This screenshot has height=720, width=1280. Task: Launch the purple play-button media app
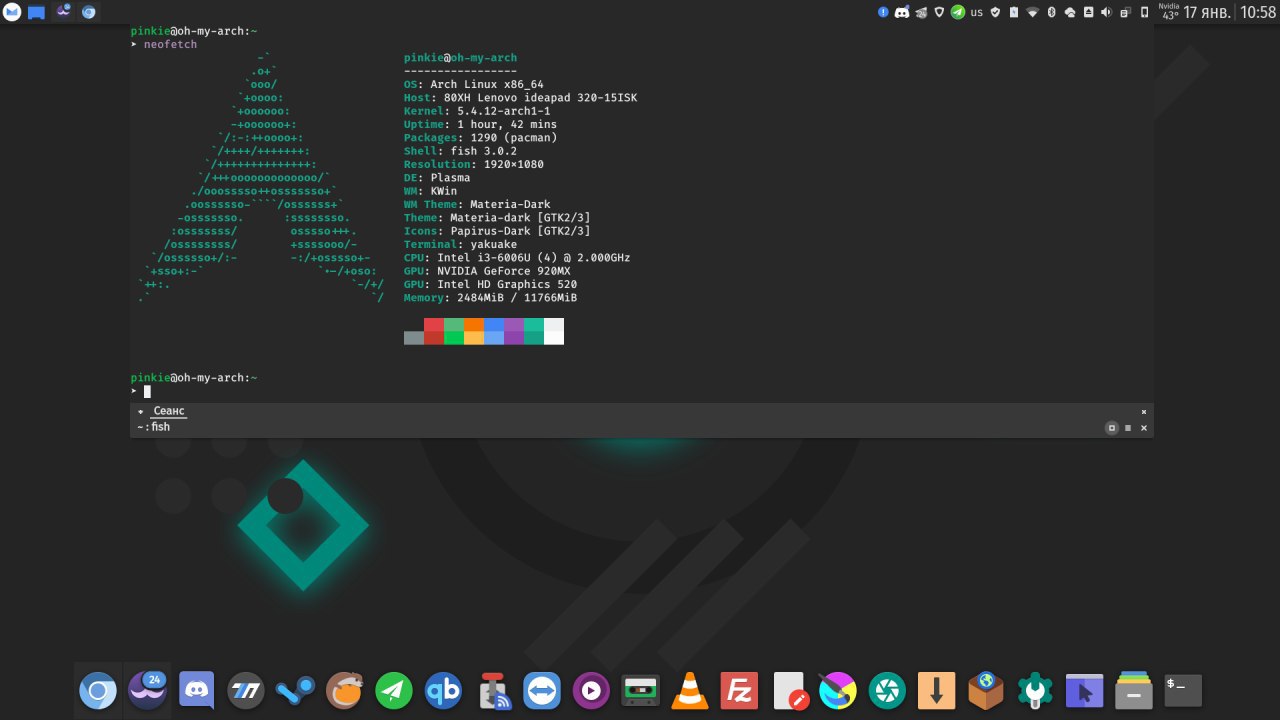[591, 691]
